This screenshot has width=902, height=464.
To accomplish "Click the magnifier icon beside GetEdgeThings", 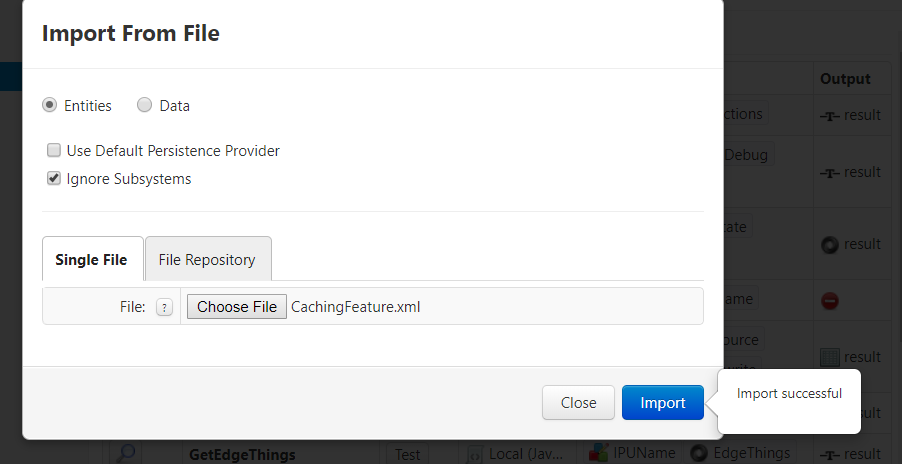I will tap(125, 453).
